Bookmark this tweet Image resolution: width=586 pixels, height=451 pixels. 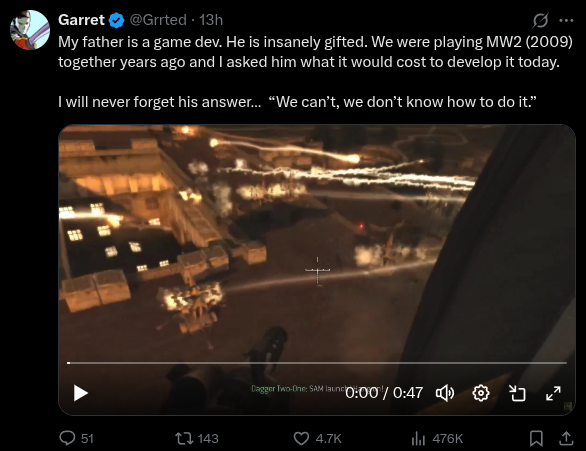click(536, 438)
